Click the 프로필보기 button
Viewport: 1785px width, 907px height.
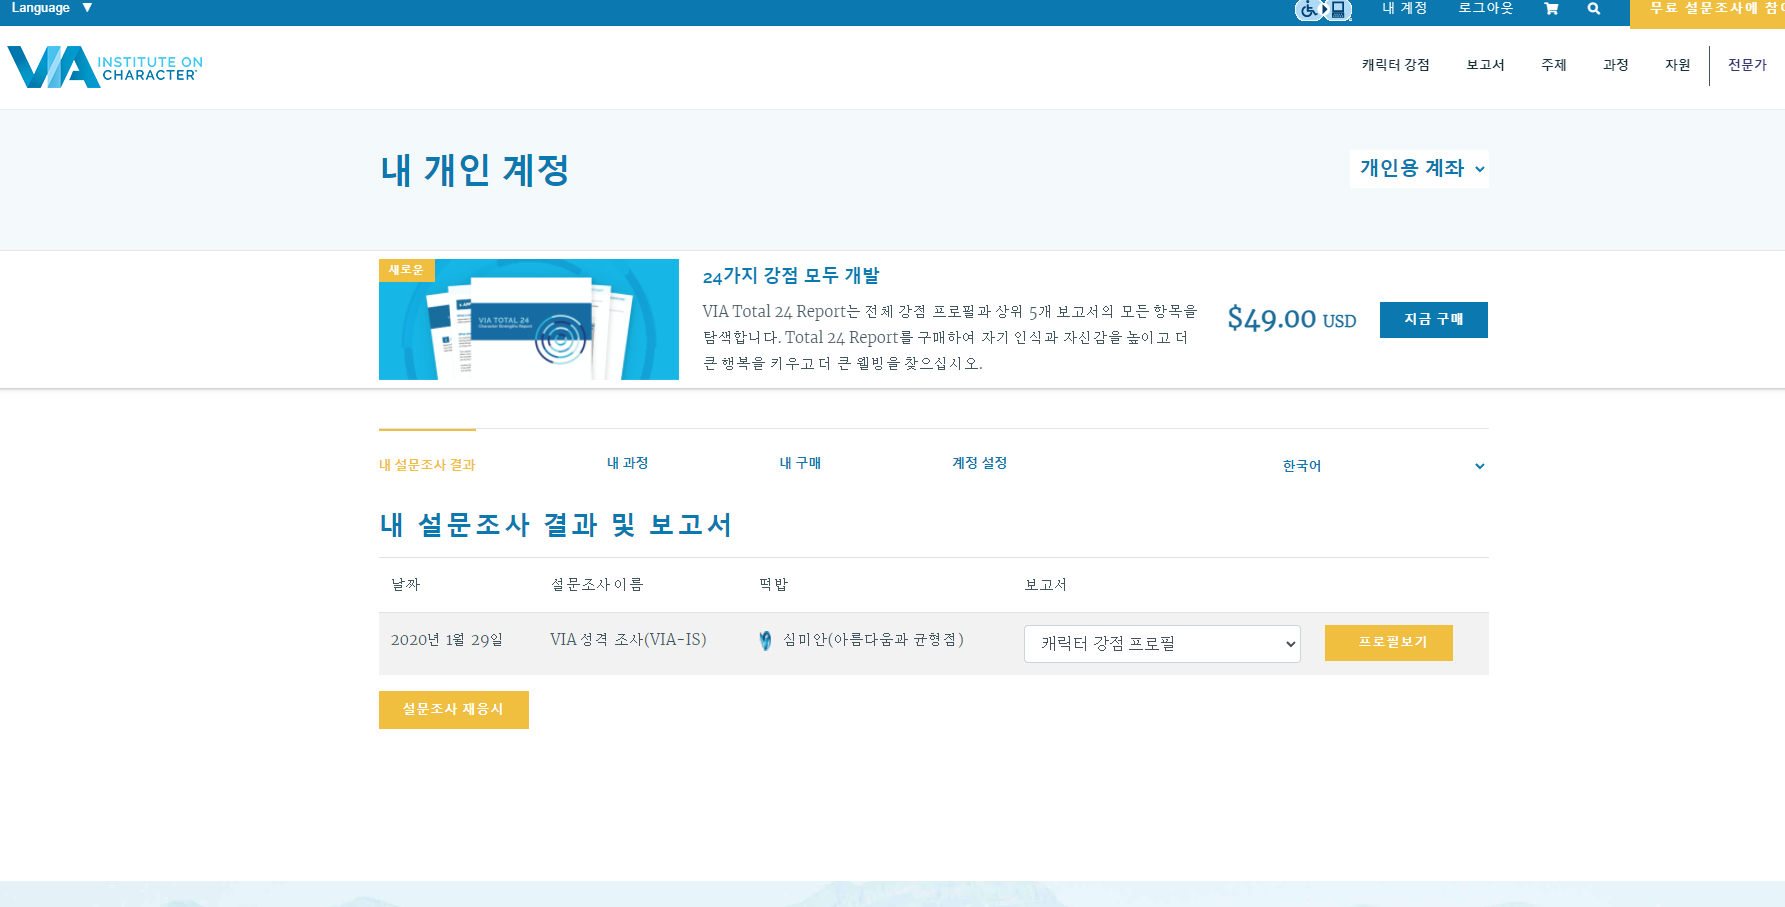[1389, 643]
